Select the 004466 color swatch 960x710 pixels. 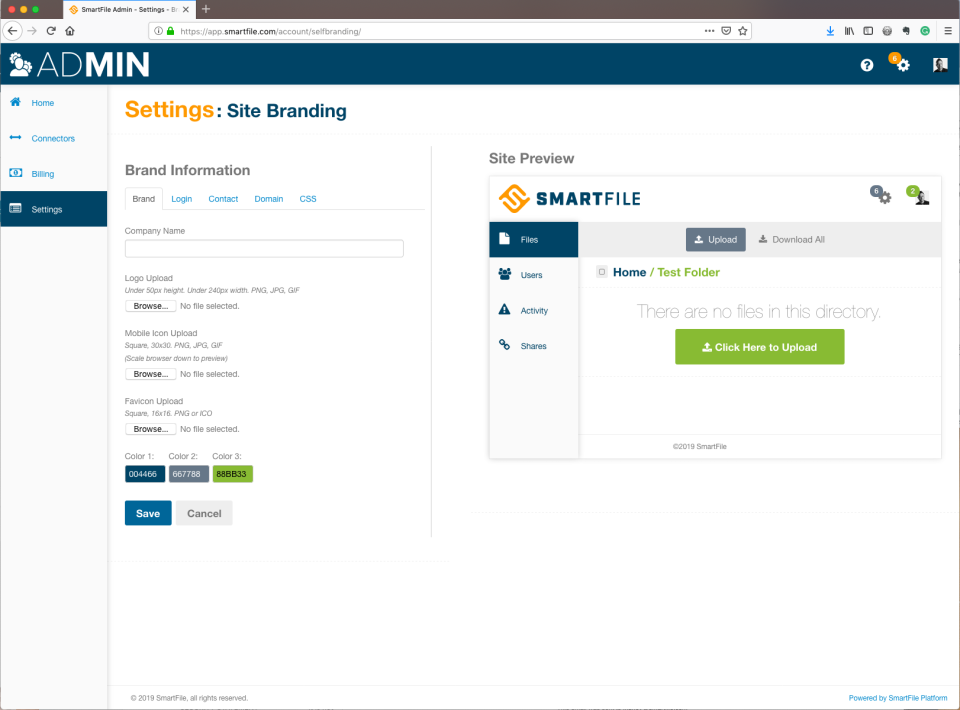pos(144,473)
